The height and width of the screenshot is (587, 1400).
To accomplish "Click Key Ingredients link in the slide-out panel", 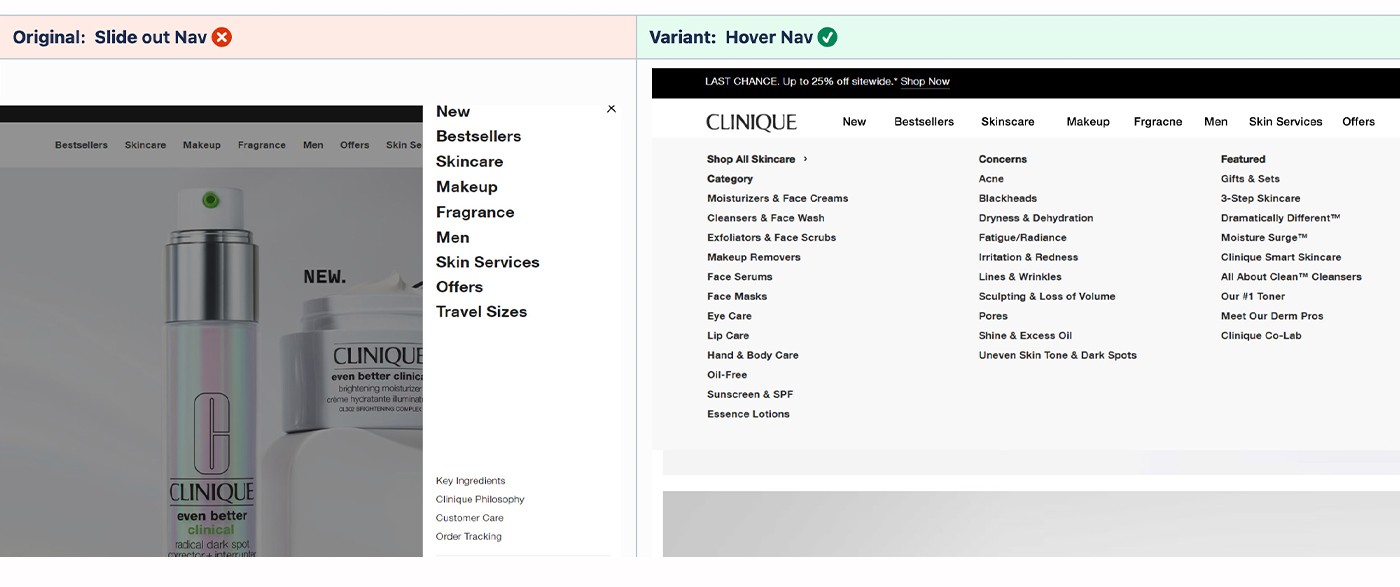I will (470, 481).
